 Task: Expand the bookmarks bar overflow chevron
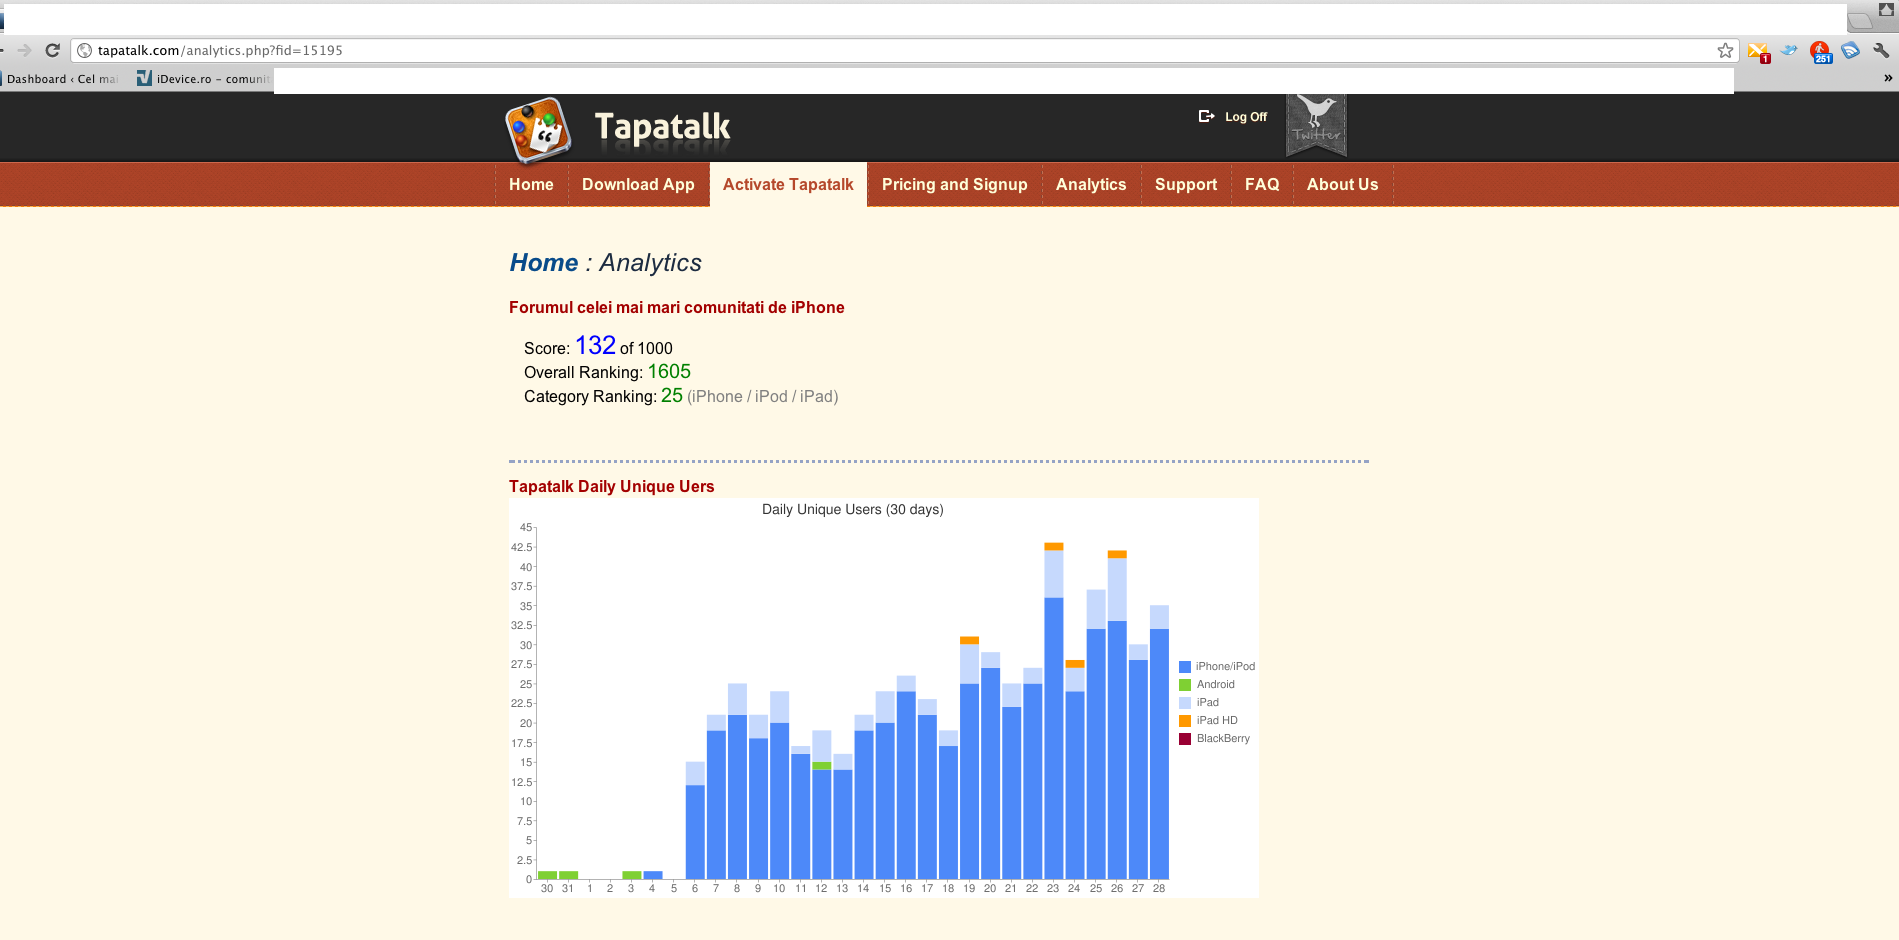tap(1887, 78)
